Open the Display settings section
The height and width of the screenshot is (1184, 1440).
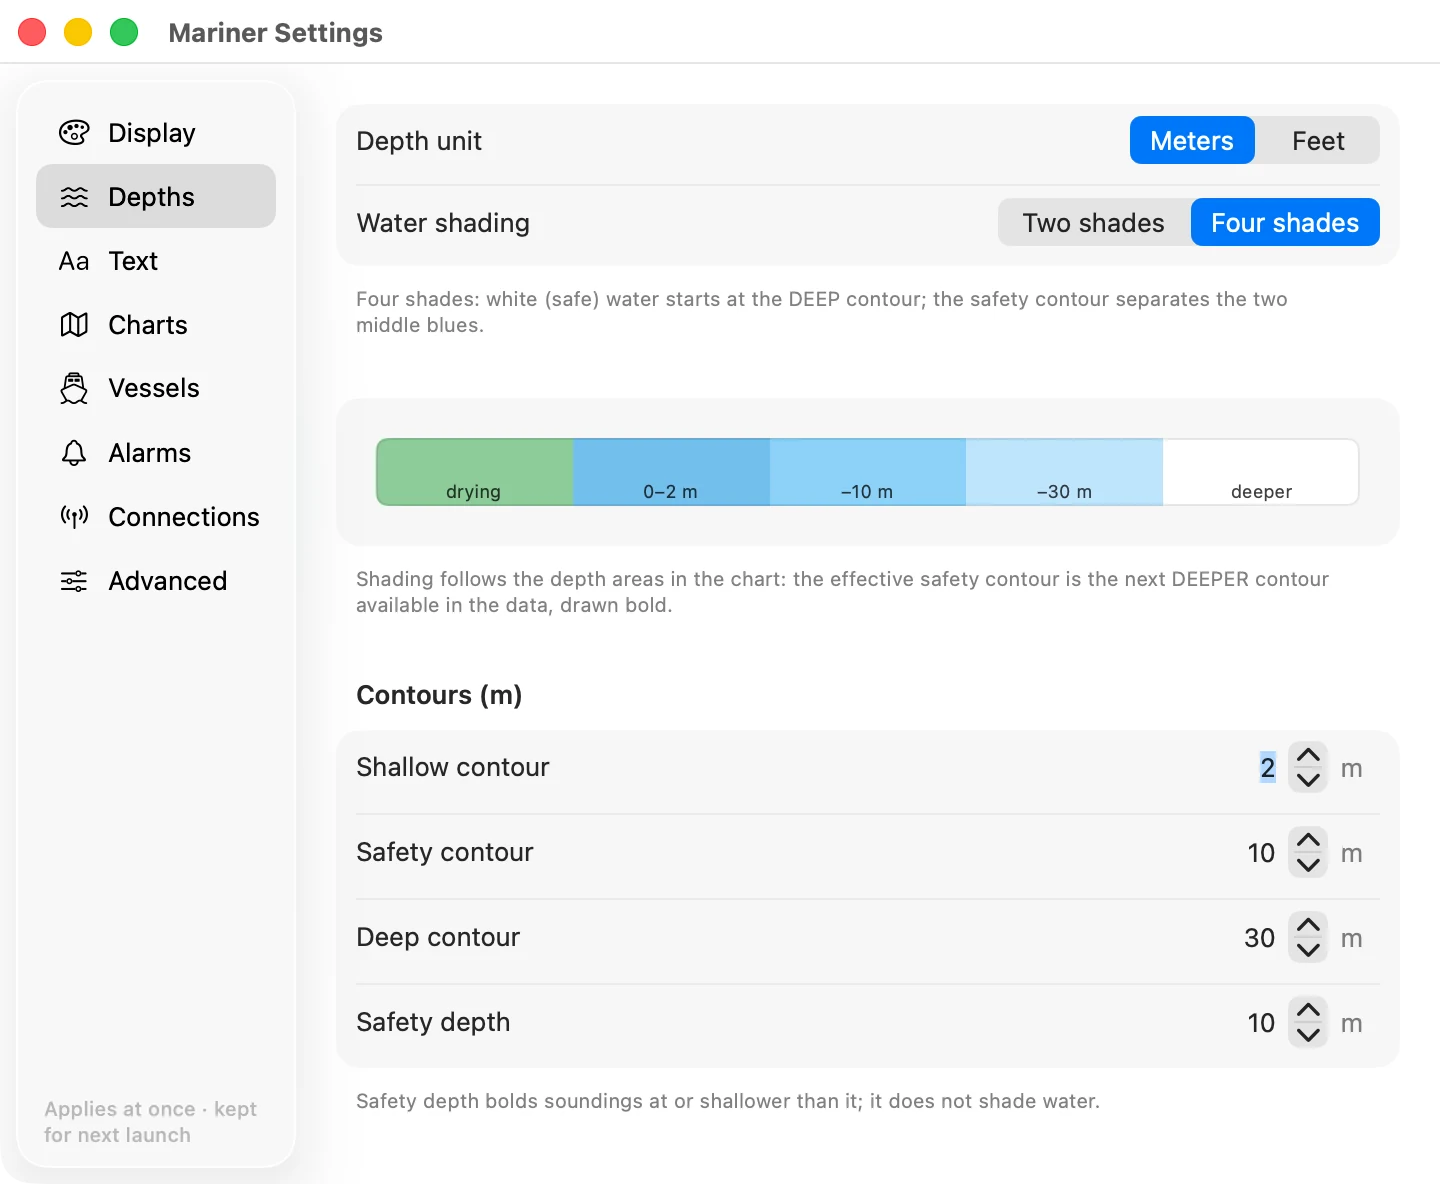(156, 133)
